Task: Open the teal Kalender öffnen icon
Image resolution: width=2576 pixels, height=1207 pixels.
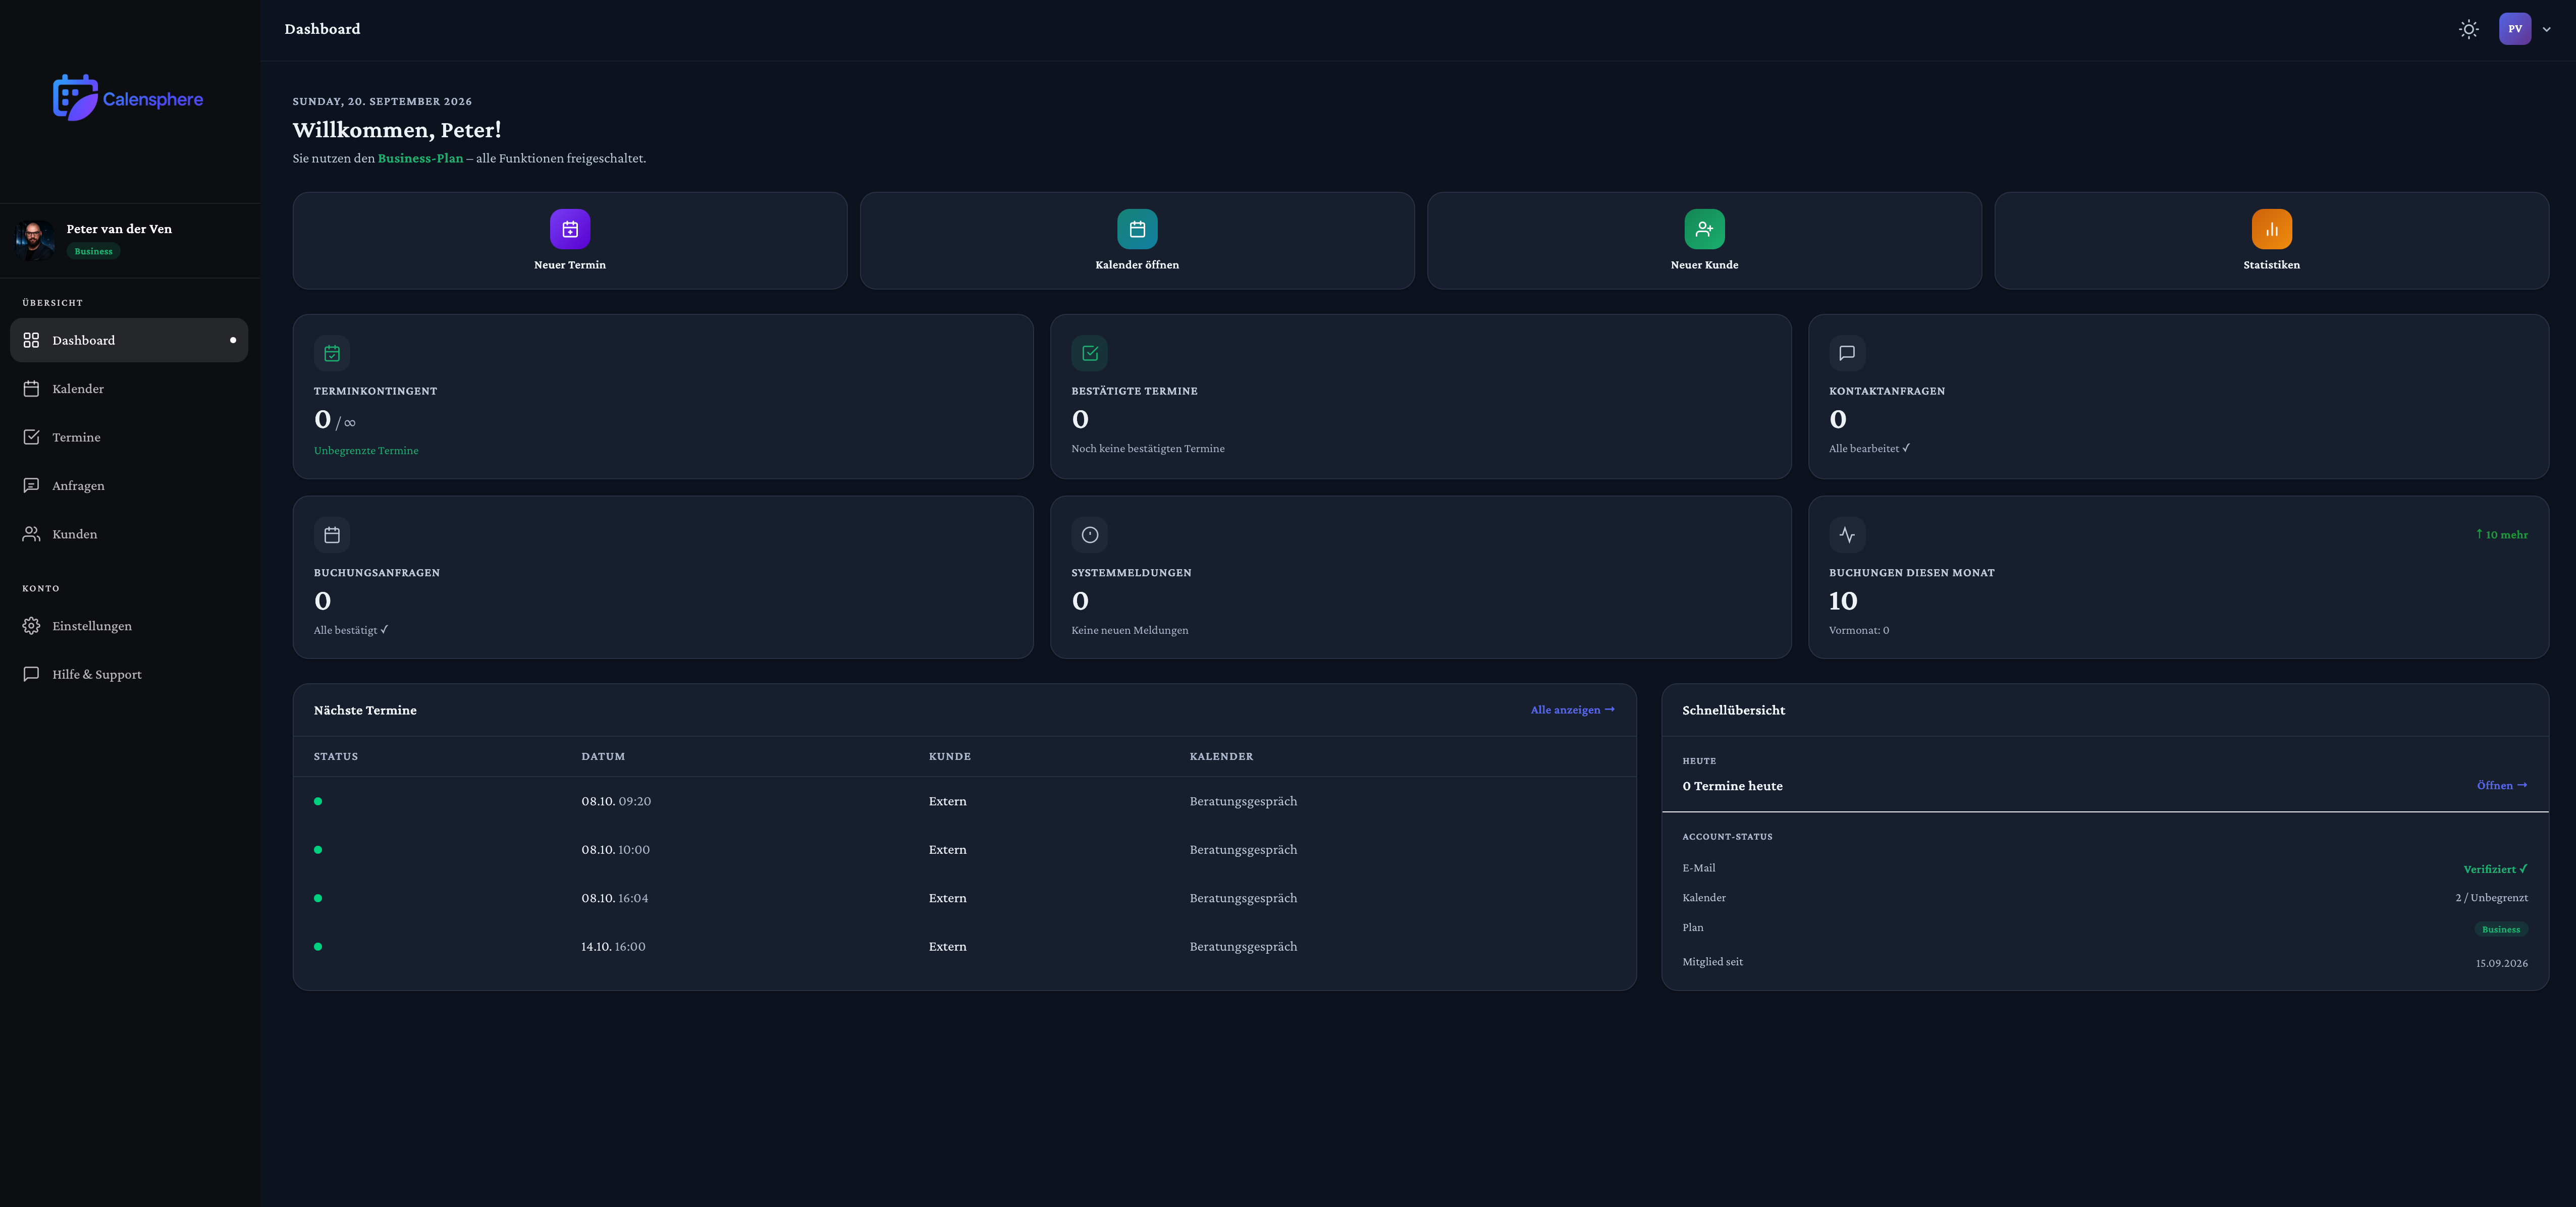Action: 1137,229
